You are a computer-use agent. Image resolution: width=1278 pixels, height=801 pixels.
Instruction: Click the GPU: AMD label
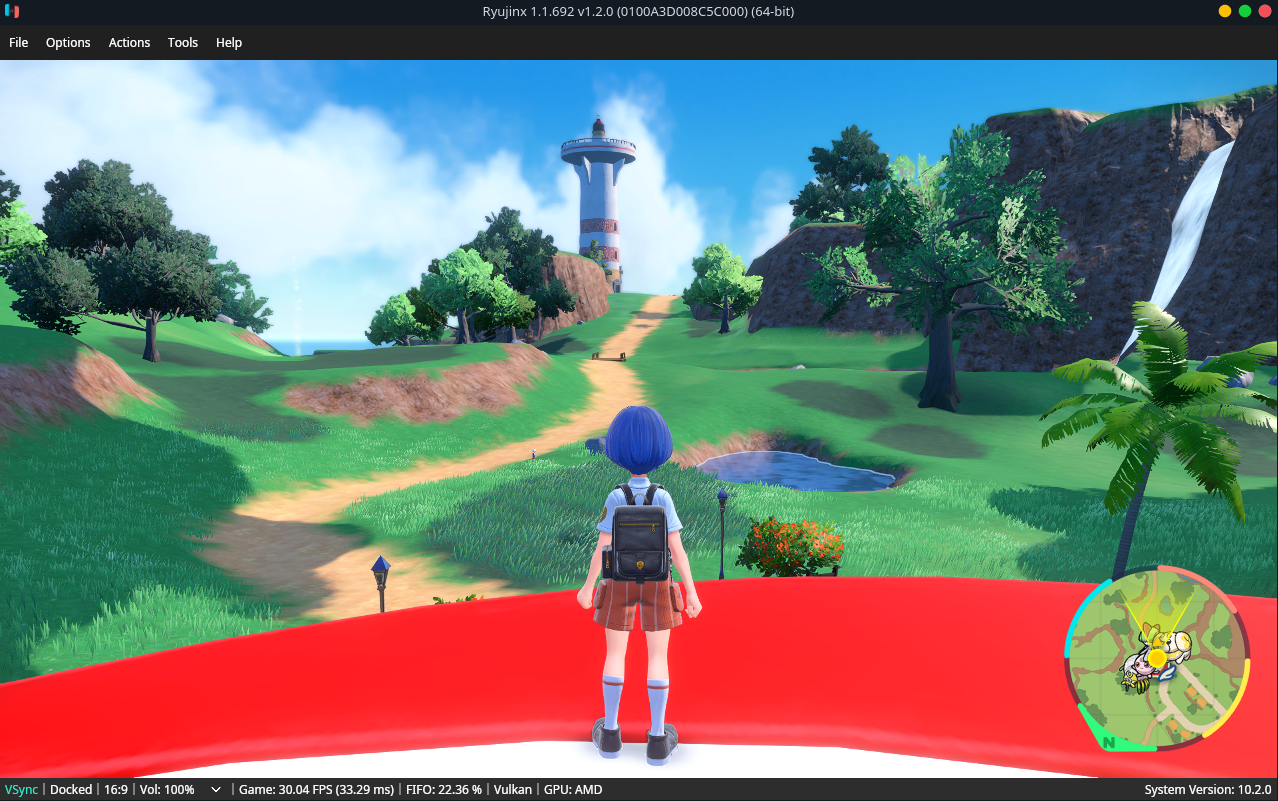[x=573, y=790]
